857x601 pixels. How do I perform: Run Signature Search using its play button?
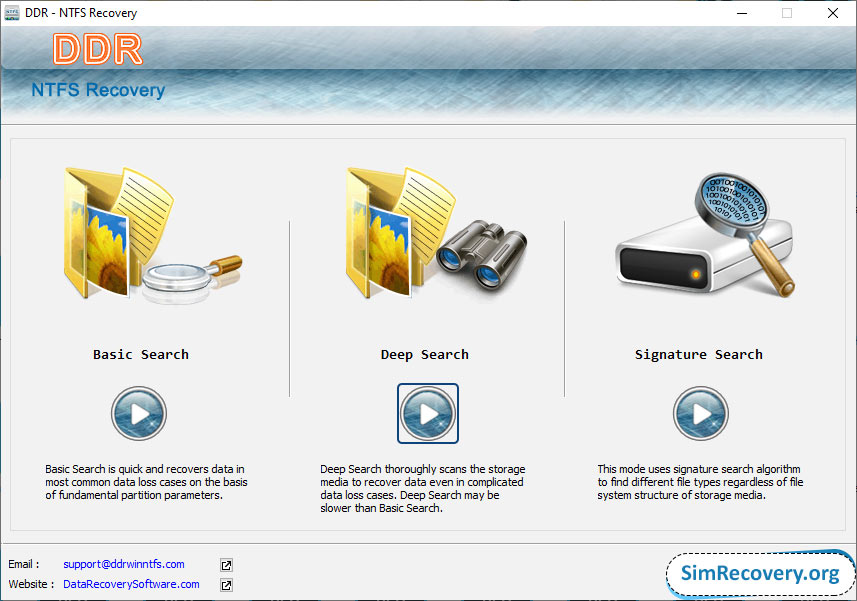[x=700, y=413]
